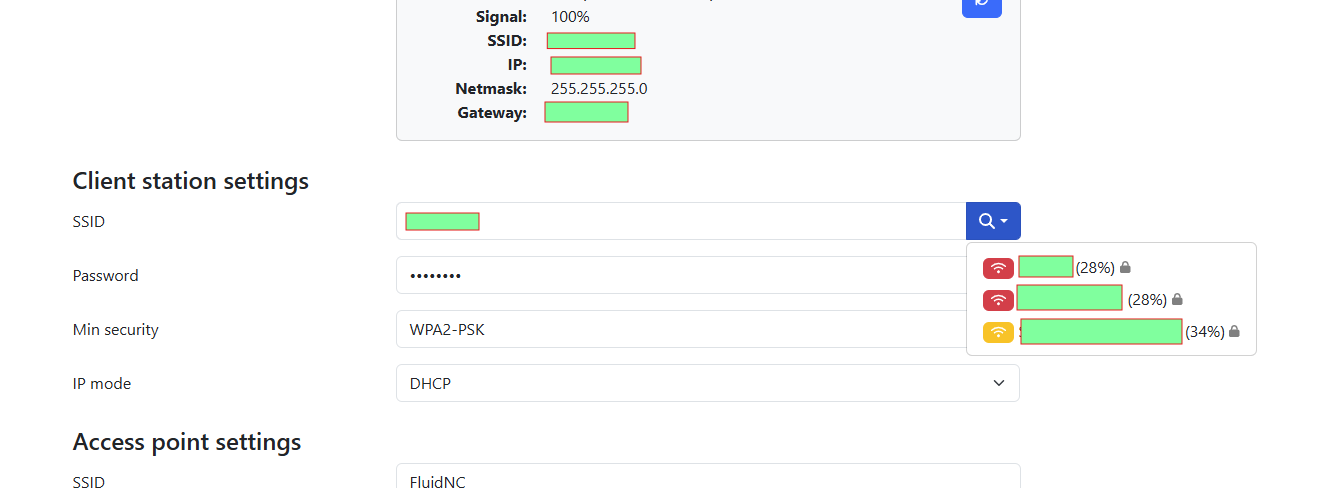1317x488 pixels.
Task: Click the blue refresh status icon button
Action: (x=981, y=4)
